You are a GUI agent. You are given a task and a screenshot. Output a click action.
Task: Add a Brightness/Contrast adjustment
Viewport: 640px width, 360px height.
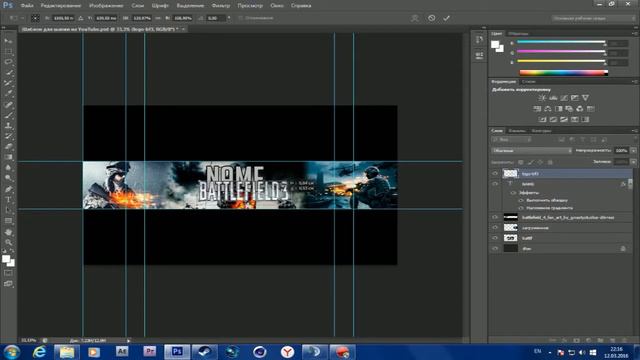click(x=542, y=98)
